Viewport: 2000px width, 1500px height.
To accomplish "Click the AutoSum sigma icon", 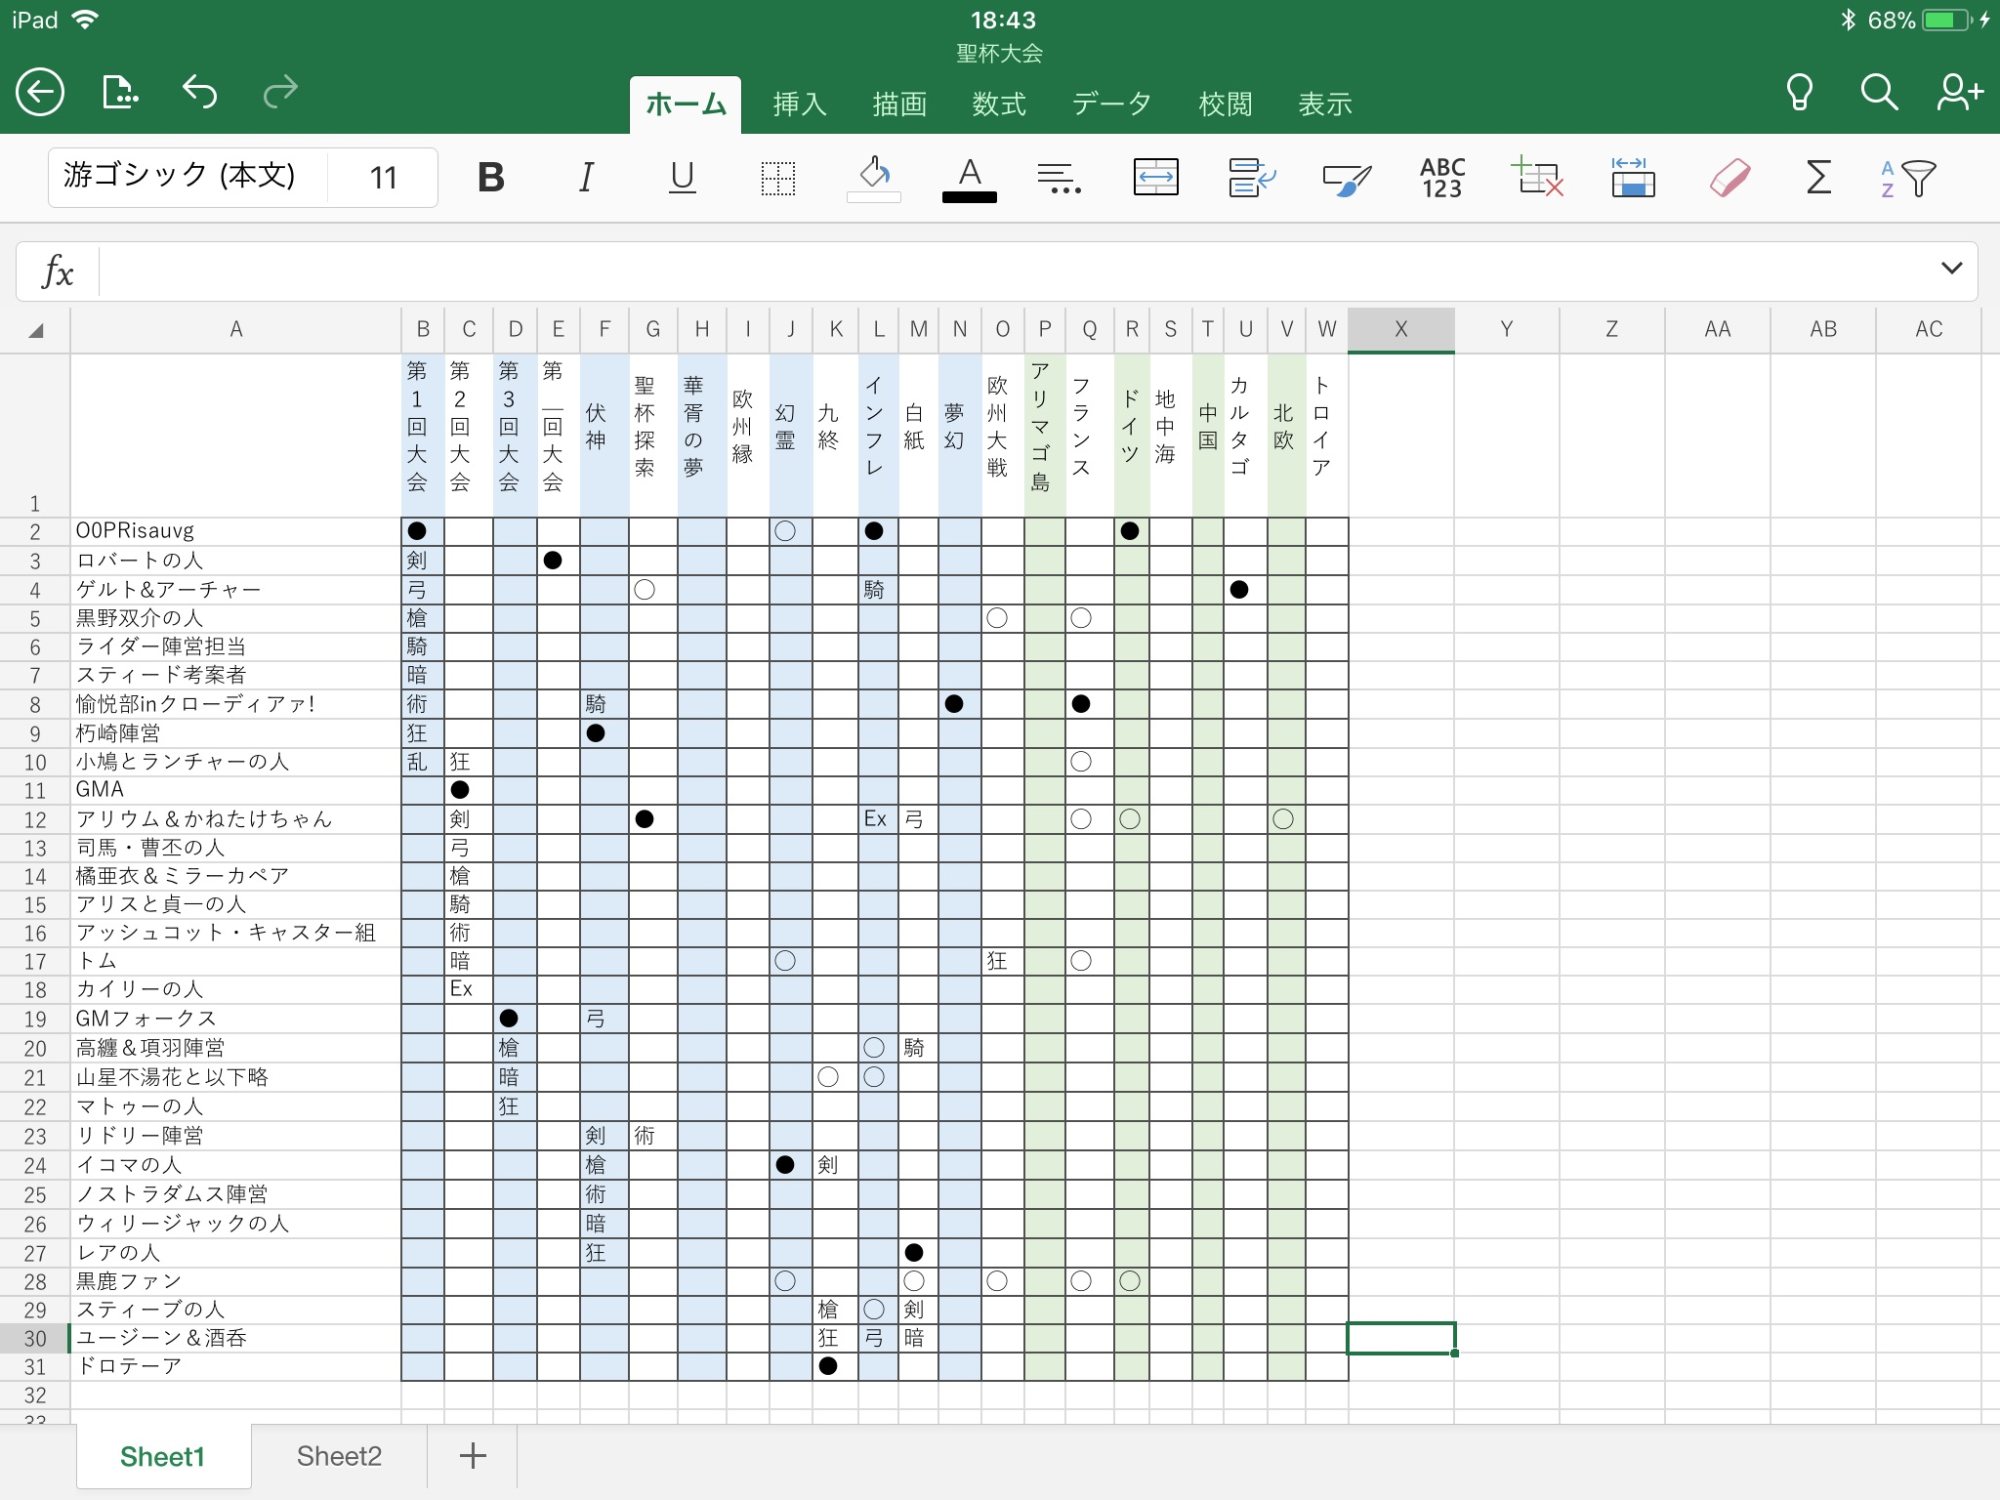I will point(1818,178).
